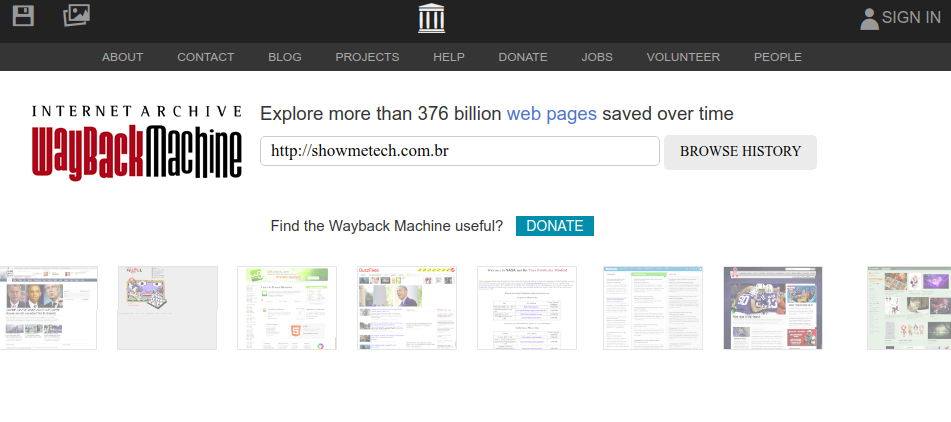Open the NASA archived page thumbnail
Viewport: 951px width, 422px height.
pos(526,308)
